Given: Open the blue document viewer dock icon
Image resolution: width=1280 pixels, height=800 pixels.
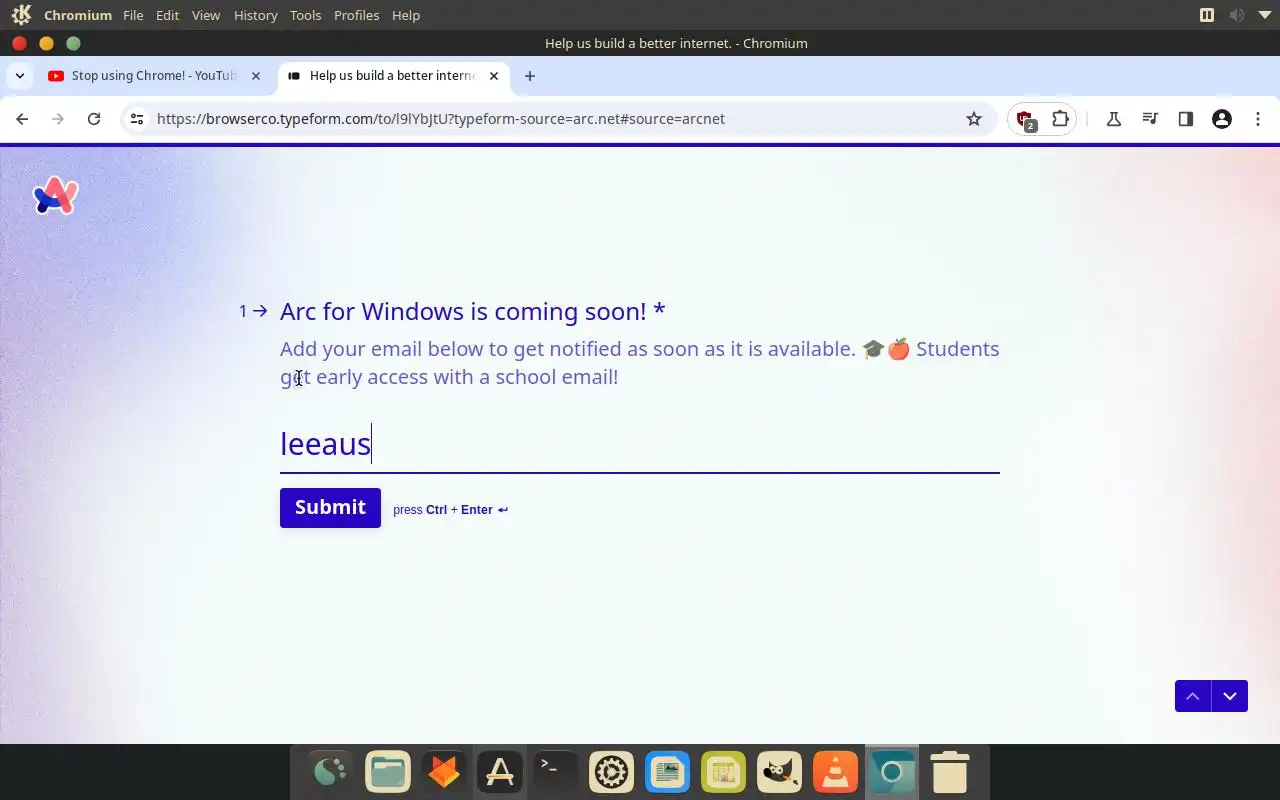Looking at the screenshot, I should point(668,772).
